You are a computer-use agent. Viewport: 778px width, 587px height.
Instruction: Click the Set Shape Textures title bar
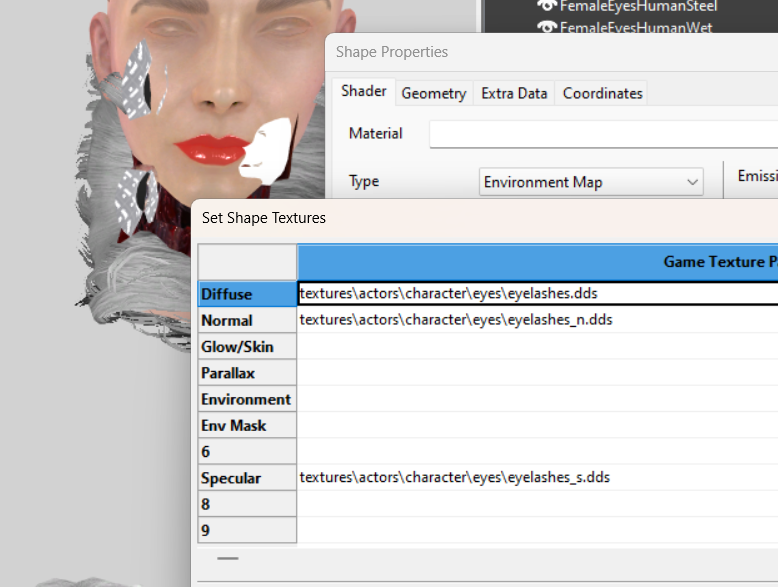(484, 218)
